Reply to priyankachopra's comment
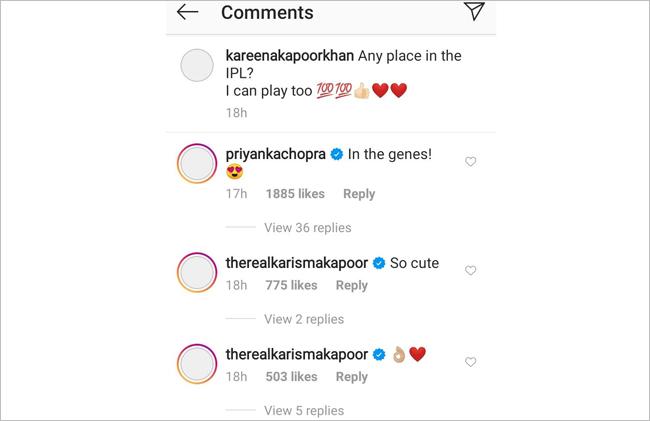This screenshot has height=421, width=650. [x=359, y=194]
